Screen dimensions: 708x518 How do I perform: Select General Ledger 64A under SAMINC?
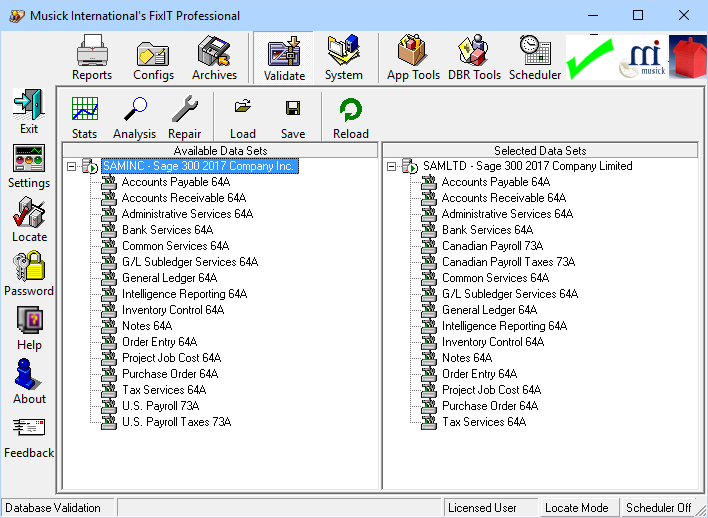click(170, 278)
